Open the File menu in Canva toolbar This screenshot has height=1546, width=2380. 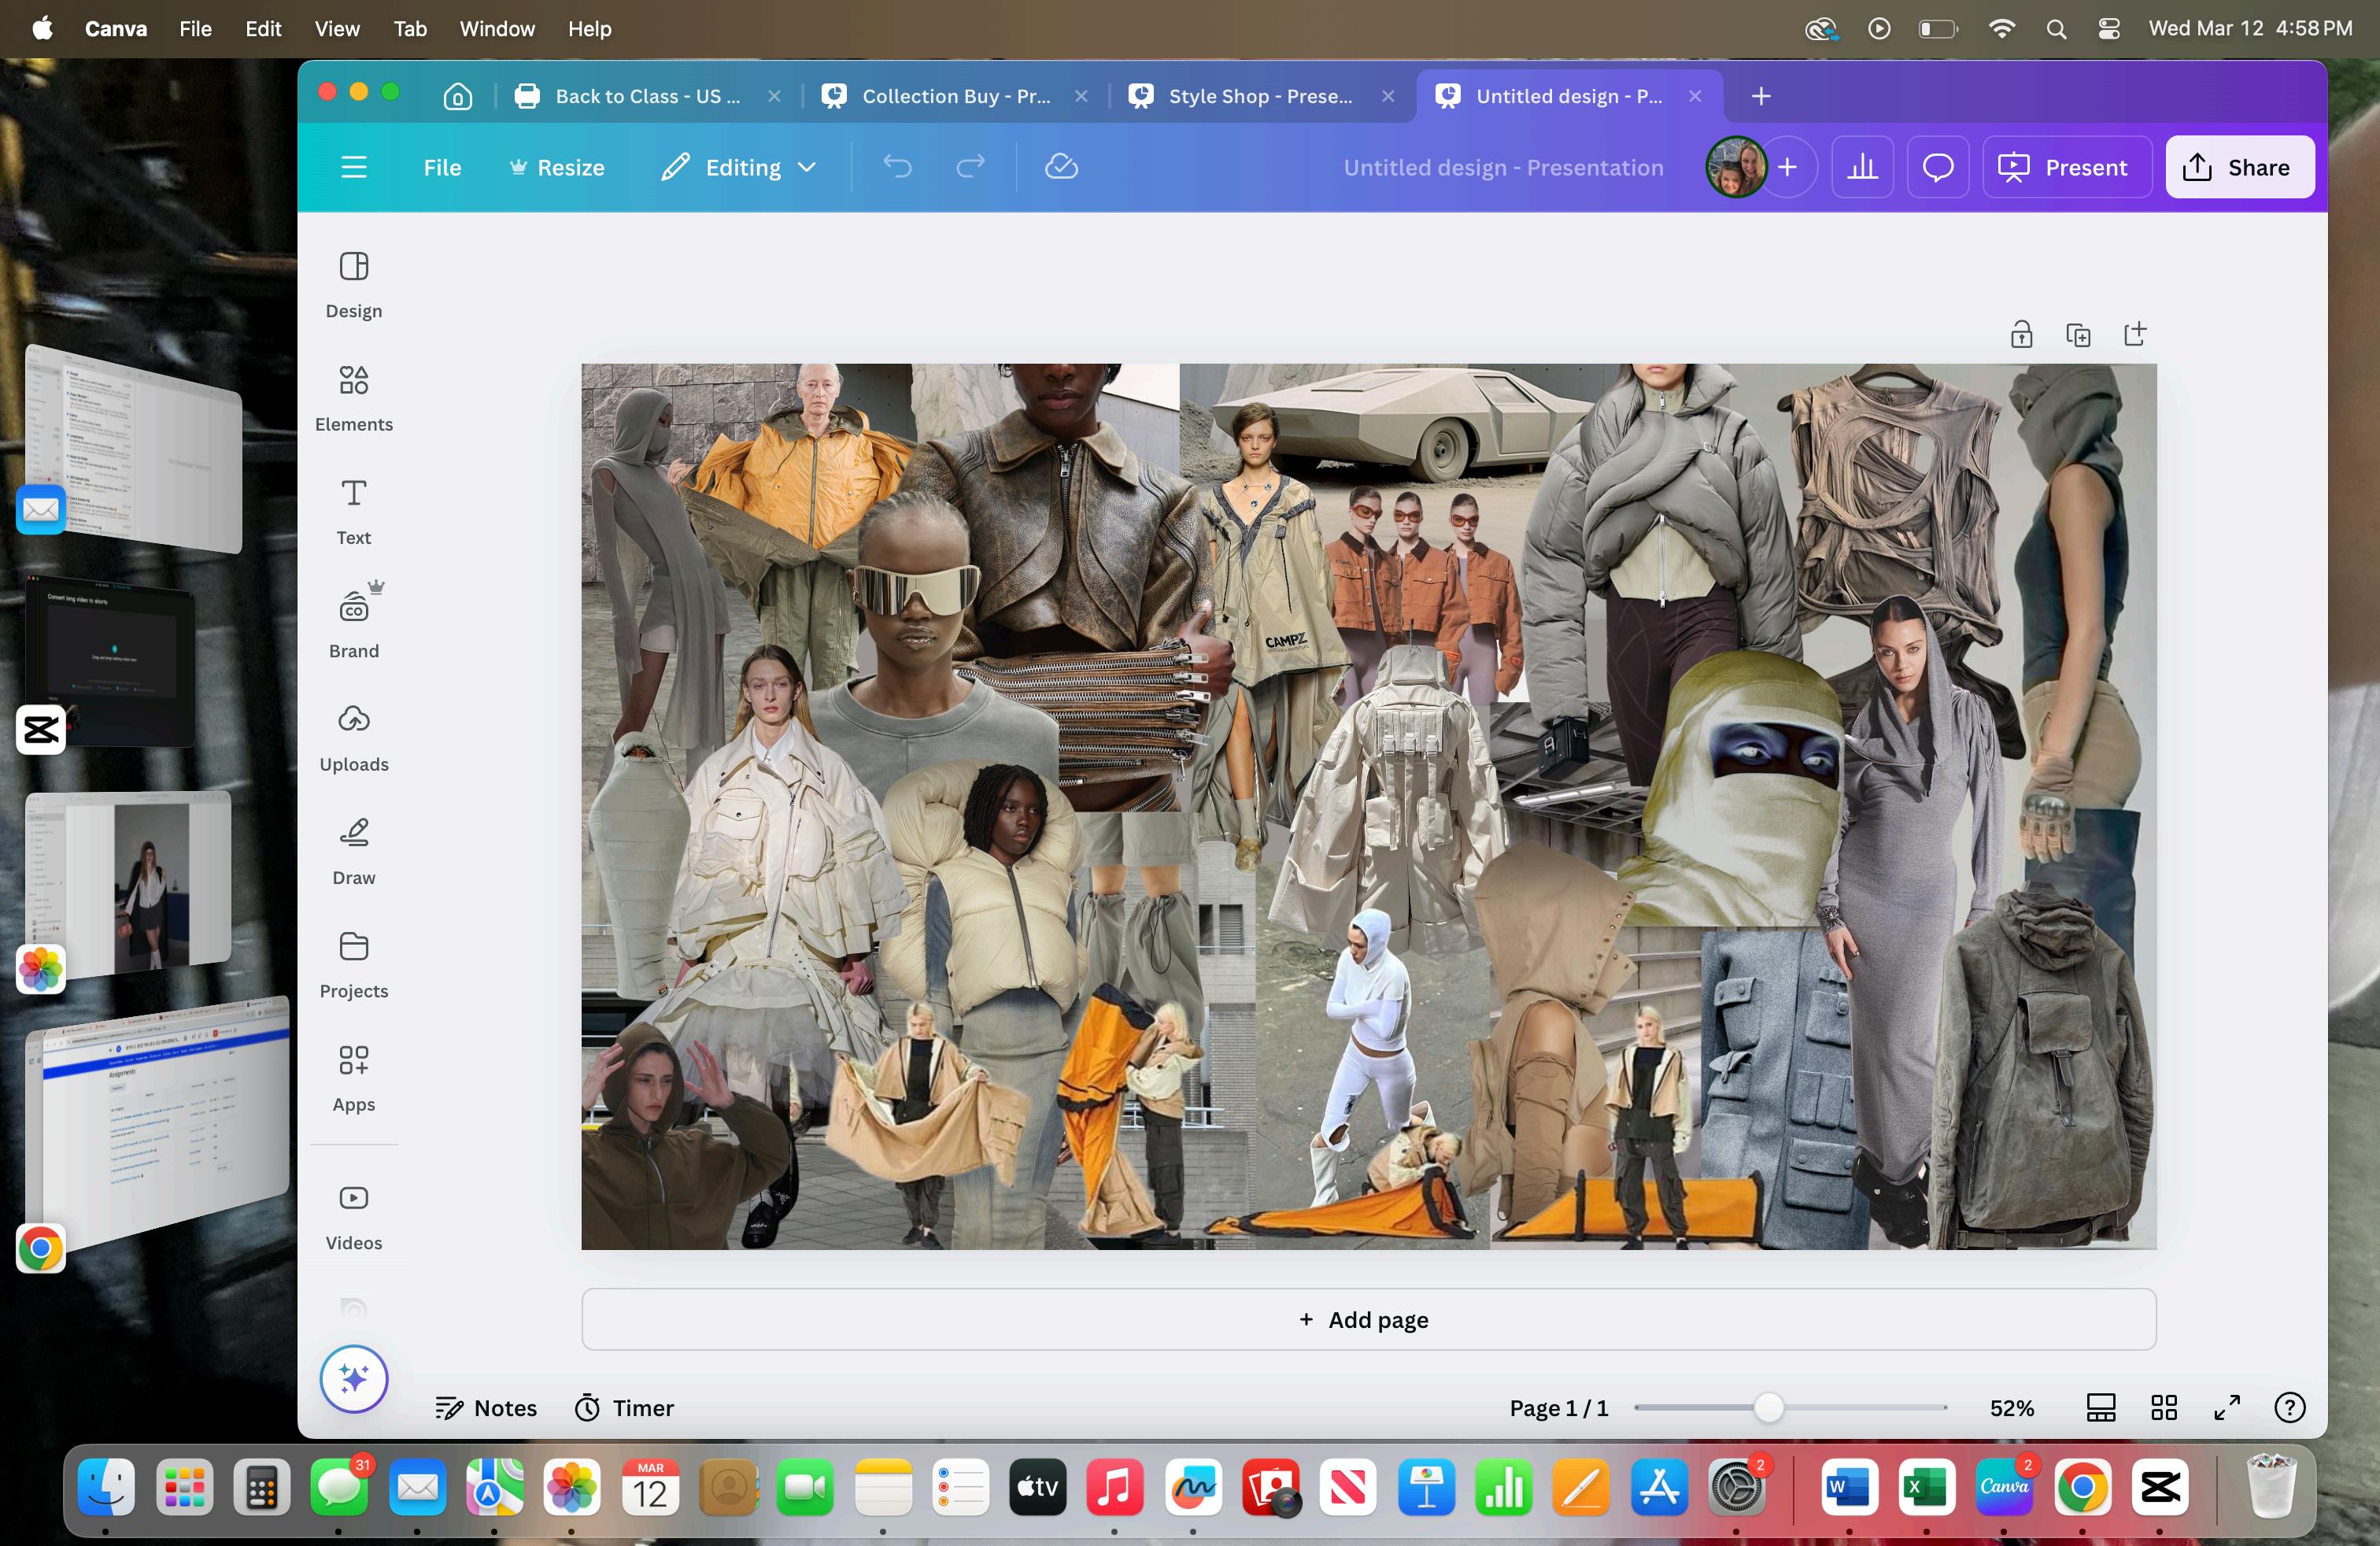tap(442, 167)
